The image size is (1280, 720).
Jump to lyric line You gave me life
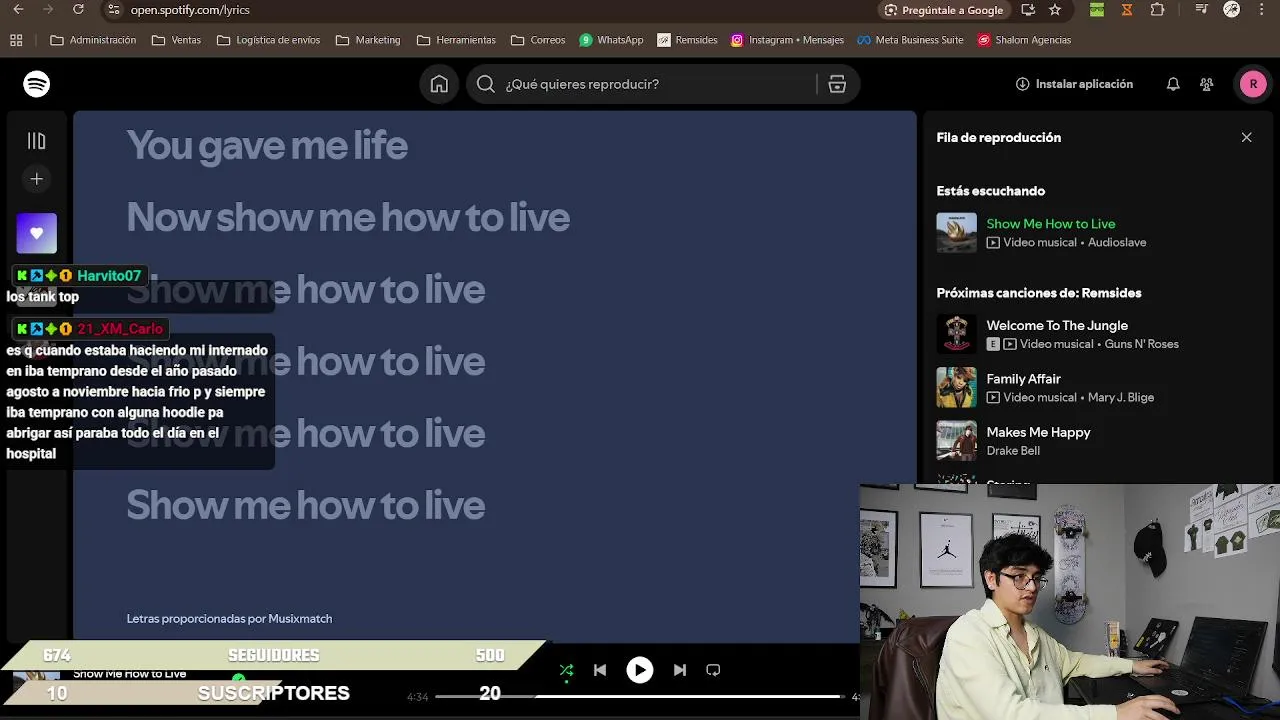(x=267, y=146)
